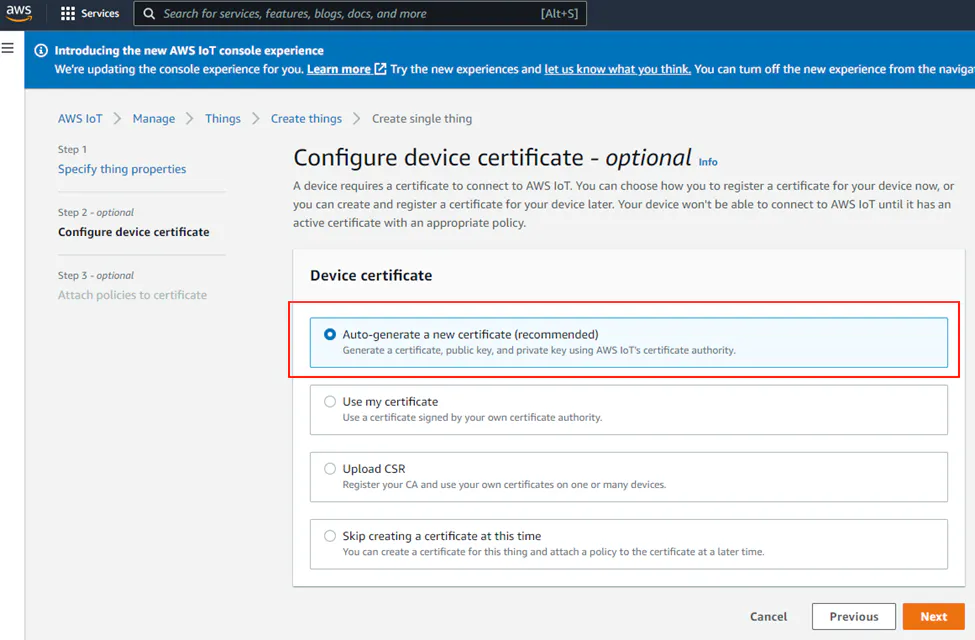
Task: Open the Info link beside heading
Action: [708, 162]
